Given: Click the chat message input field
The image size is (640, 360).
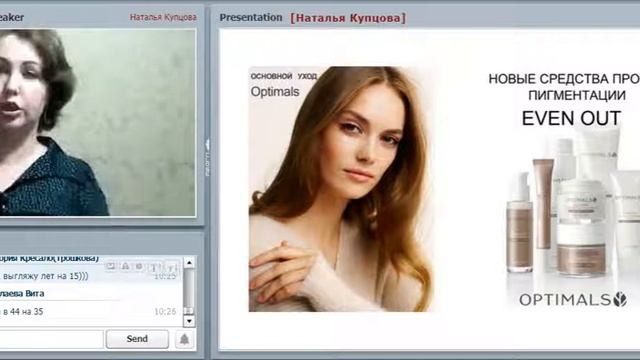Looking at the screenshot, I should tap(51, 339).
